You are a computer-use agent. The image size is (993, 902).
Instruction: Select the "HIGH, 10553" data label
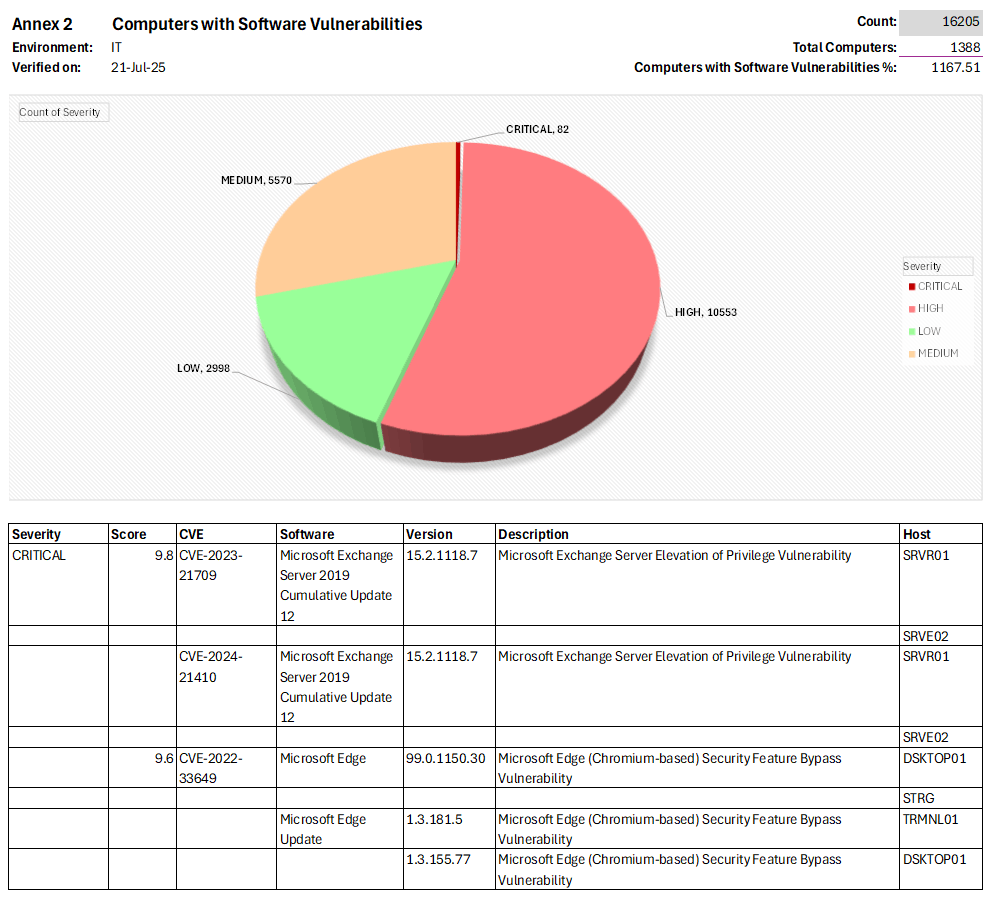(706, 312)
